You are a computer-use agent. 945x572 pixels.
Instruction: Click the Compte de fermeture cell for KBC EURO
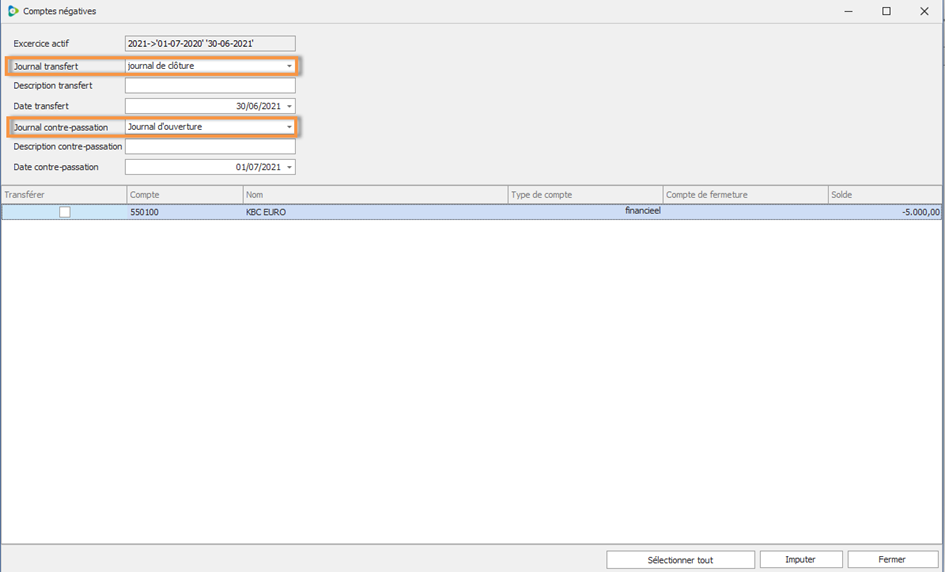(x=746, y=212)
